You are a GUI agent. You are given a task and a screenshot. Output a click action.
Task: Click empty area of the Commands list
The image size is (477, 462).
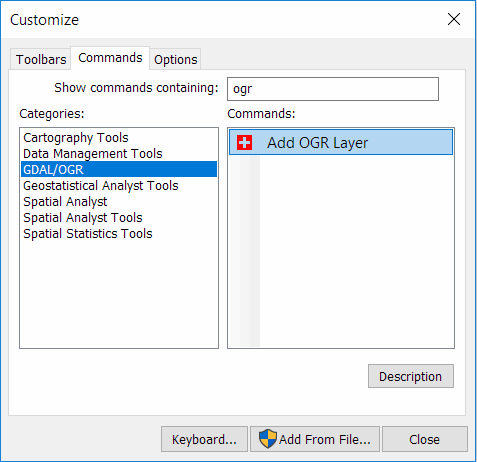[357, 250]
